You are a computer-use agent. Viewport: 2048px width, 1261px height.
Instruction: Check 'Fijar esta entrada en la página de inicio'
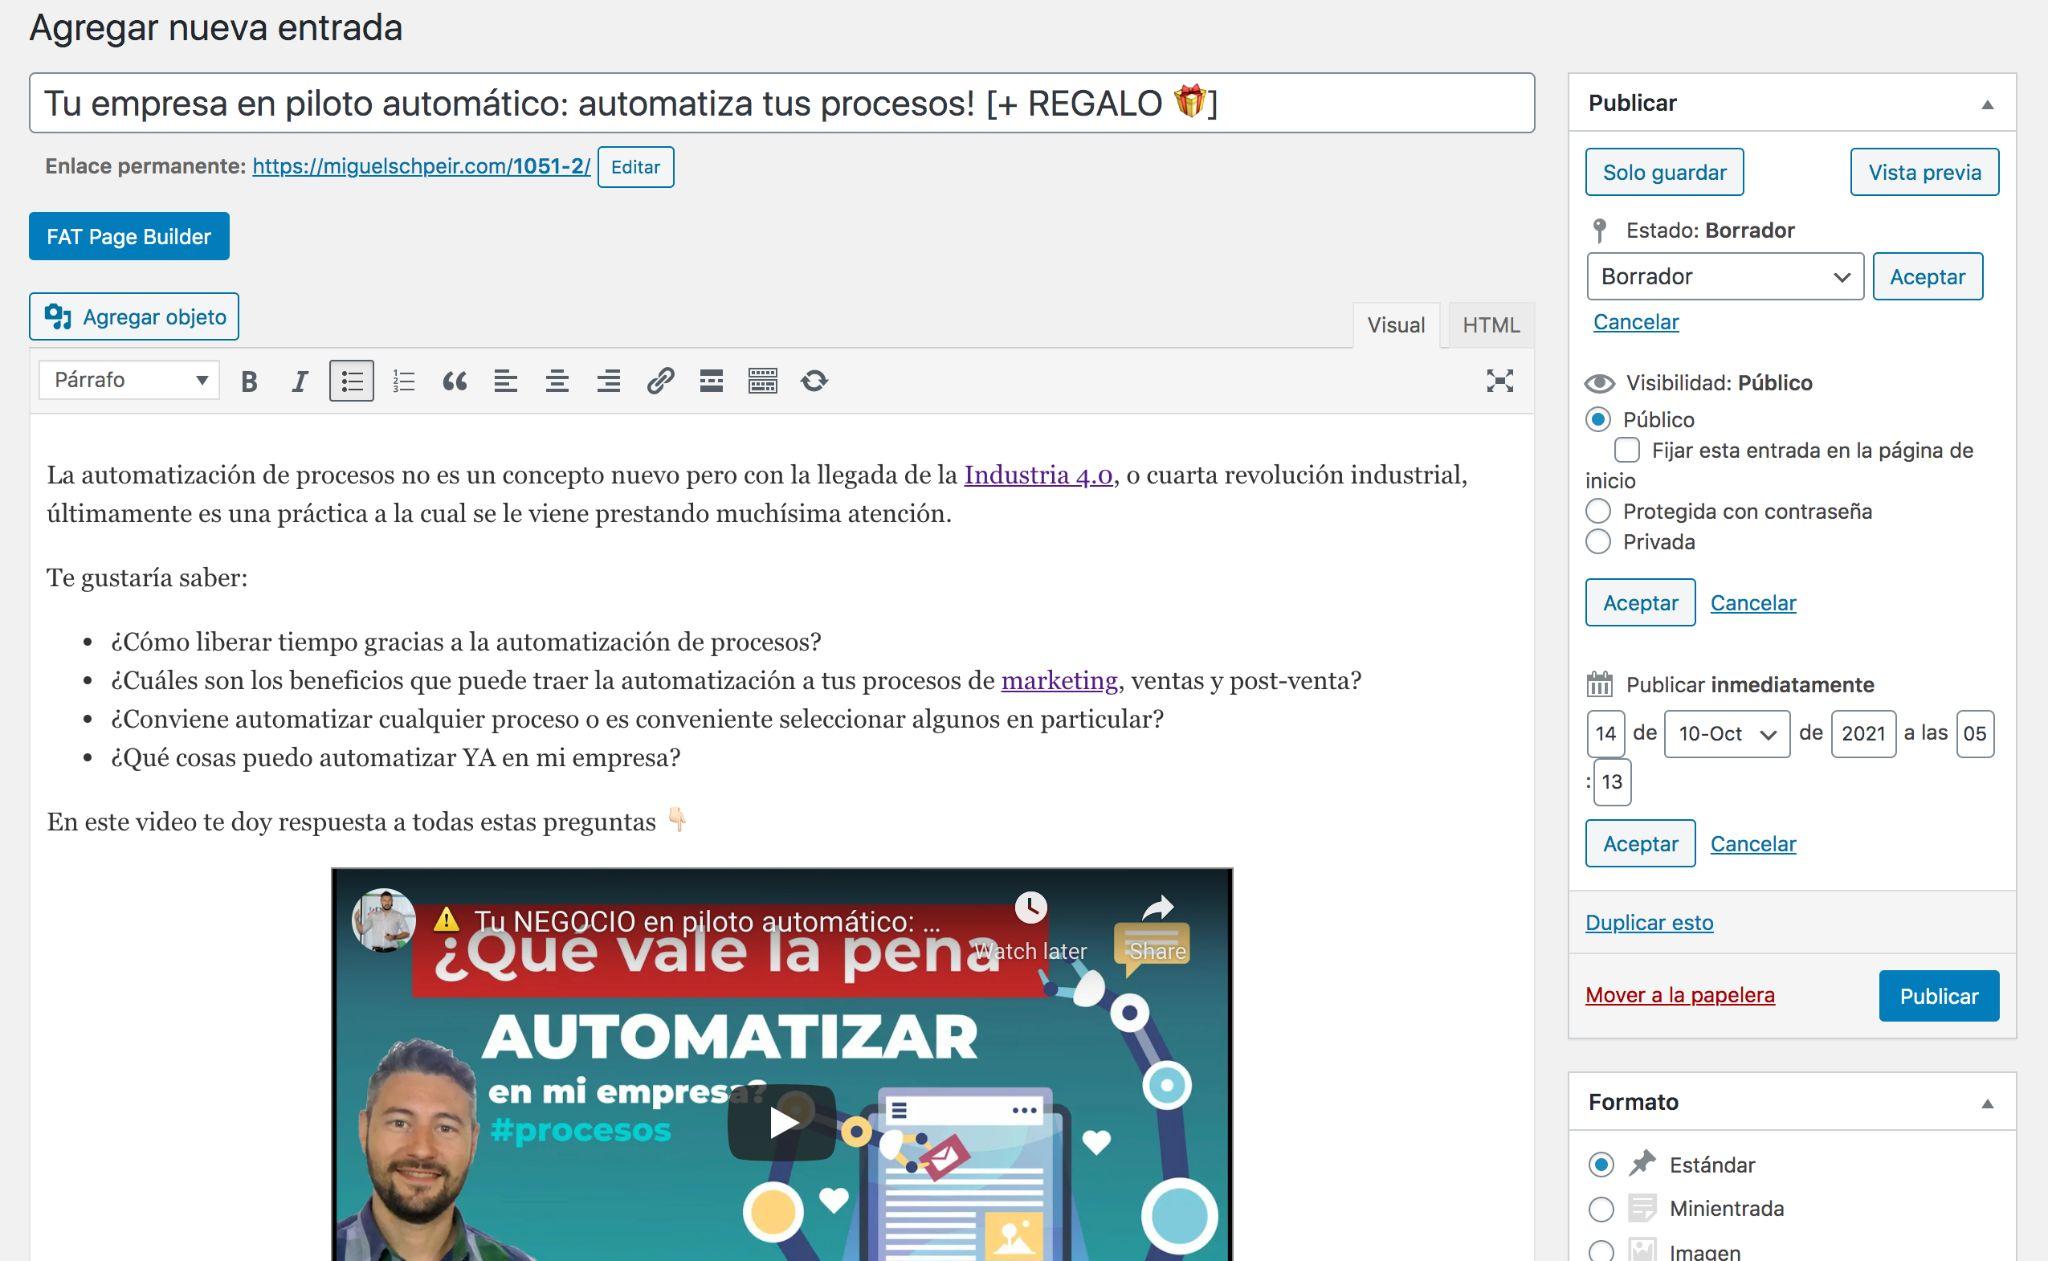click(x=1627, y=450)
